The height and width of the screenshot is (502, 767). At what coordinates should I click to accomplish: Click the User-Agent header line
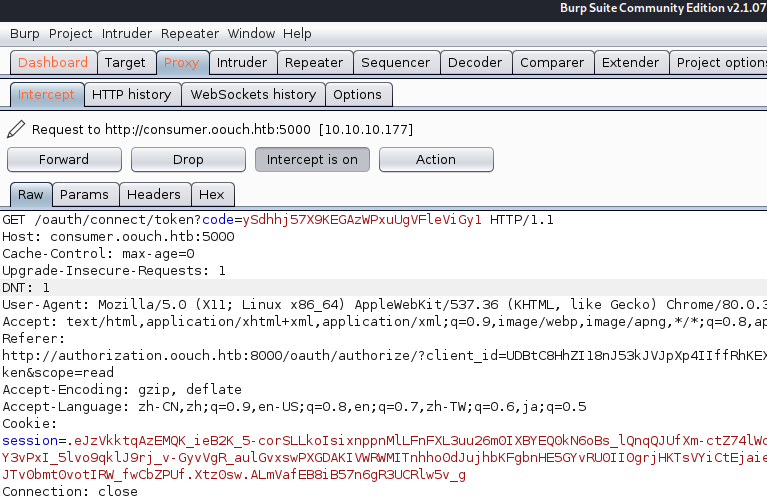pos(384,305)
